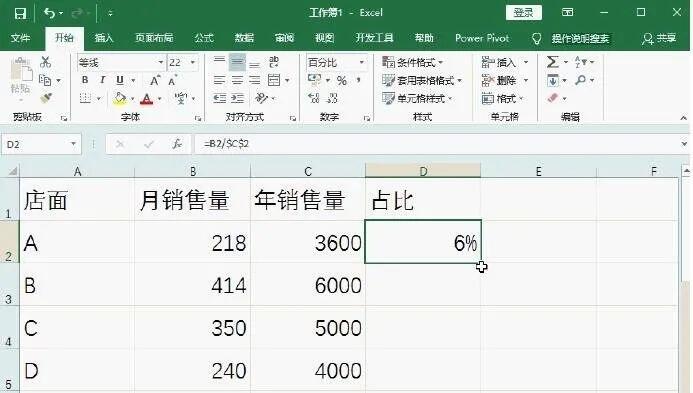Viewport: 693px width, 393px height.
Task: Copy selection using the copy icon
Action: 45,80
